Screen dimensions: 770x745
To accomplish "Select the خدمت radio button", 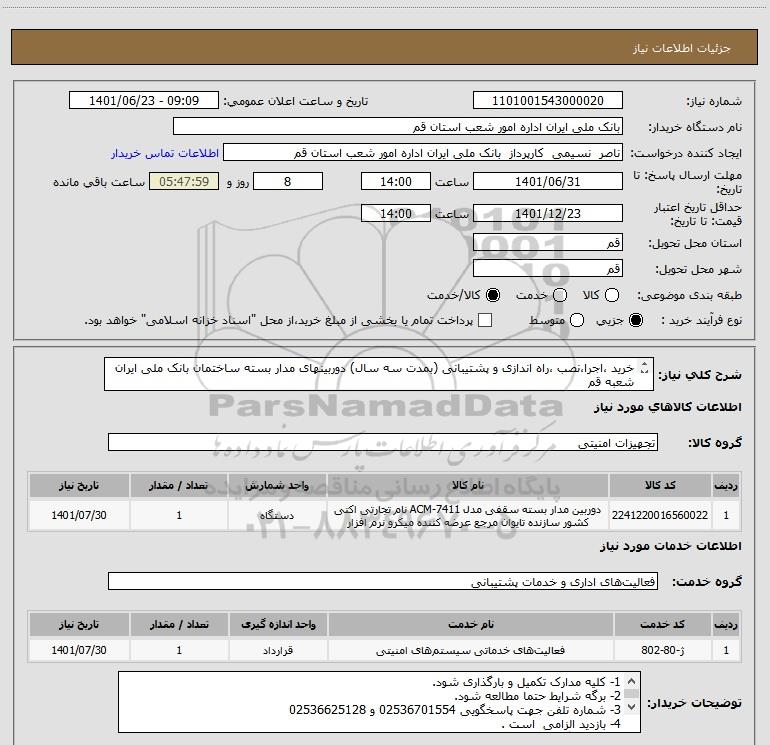I will (560, 295).
